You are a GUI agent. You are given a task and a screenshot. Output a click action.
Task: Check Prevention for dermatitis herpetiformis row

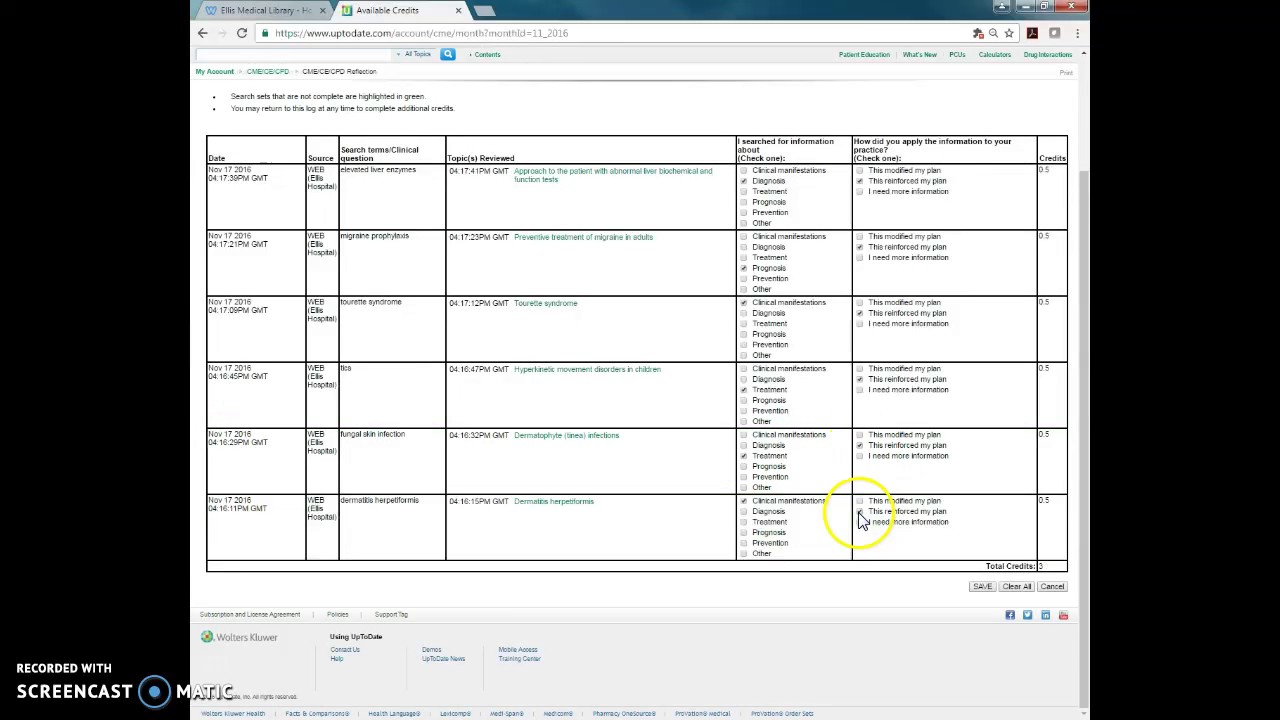pyautogui.click(x=743, y=543)
